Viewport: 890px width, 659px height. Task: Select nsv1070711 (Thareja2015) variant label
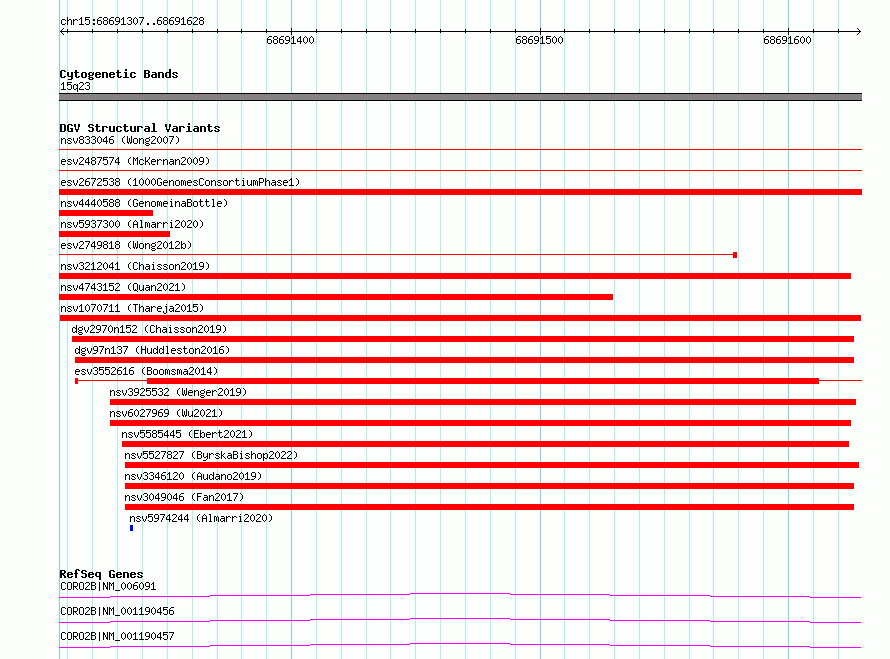tap(132, 308)
